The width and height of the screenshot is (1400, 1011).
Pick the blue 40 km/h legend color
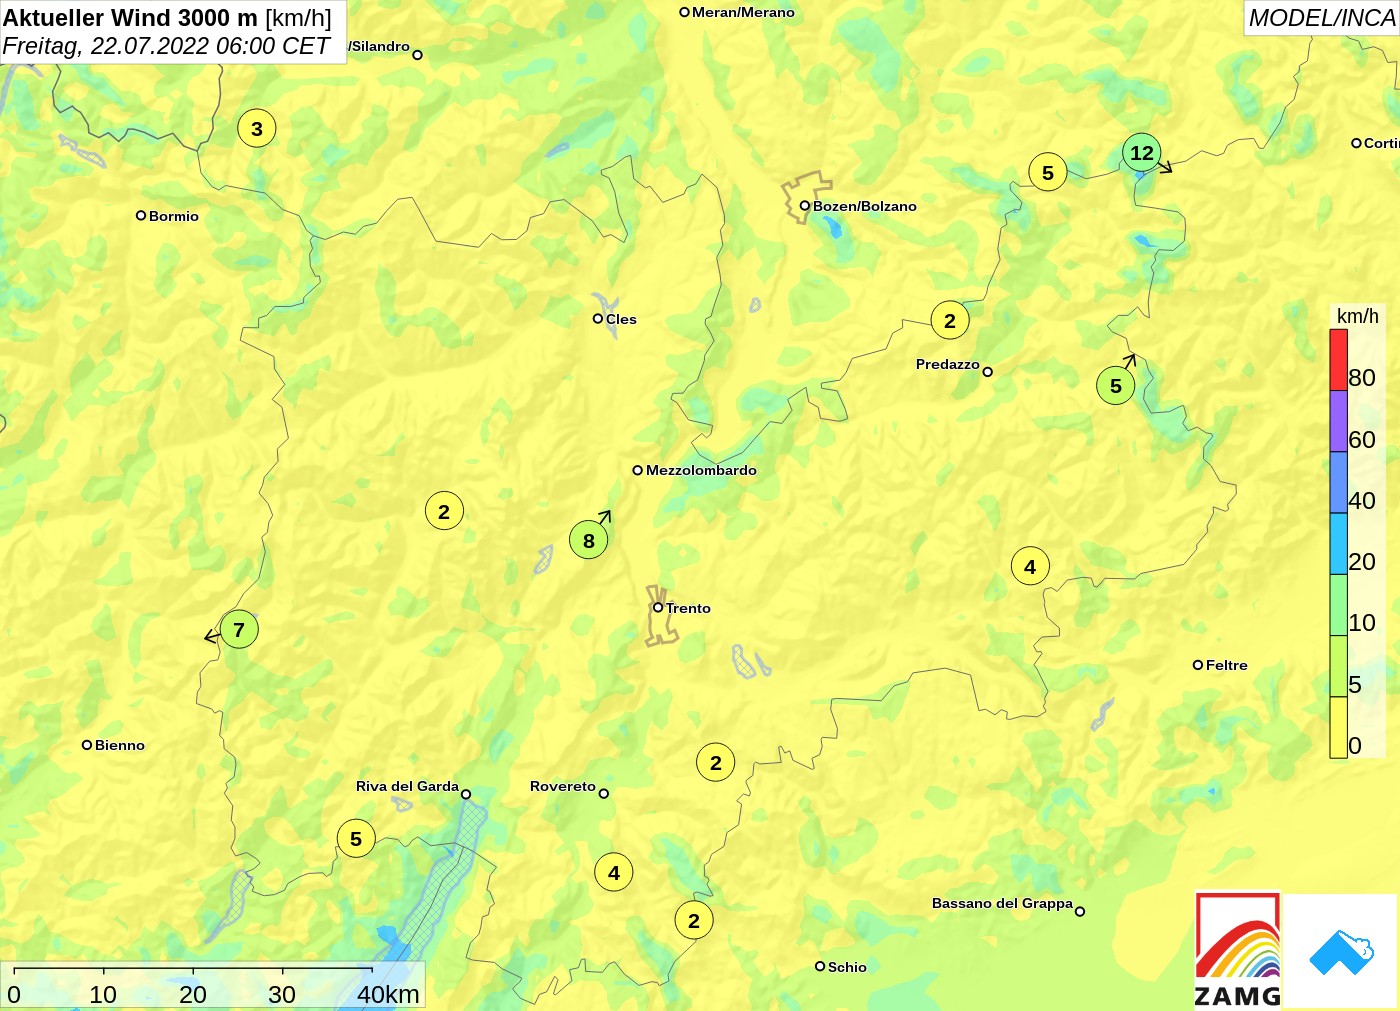(1338, 482)
